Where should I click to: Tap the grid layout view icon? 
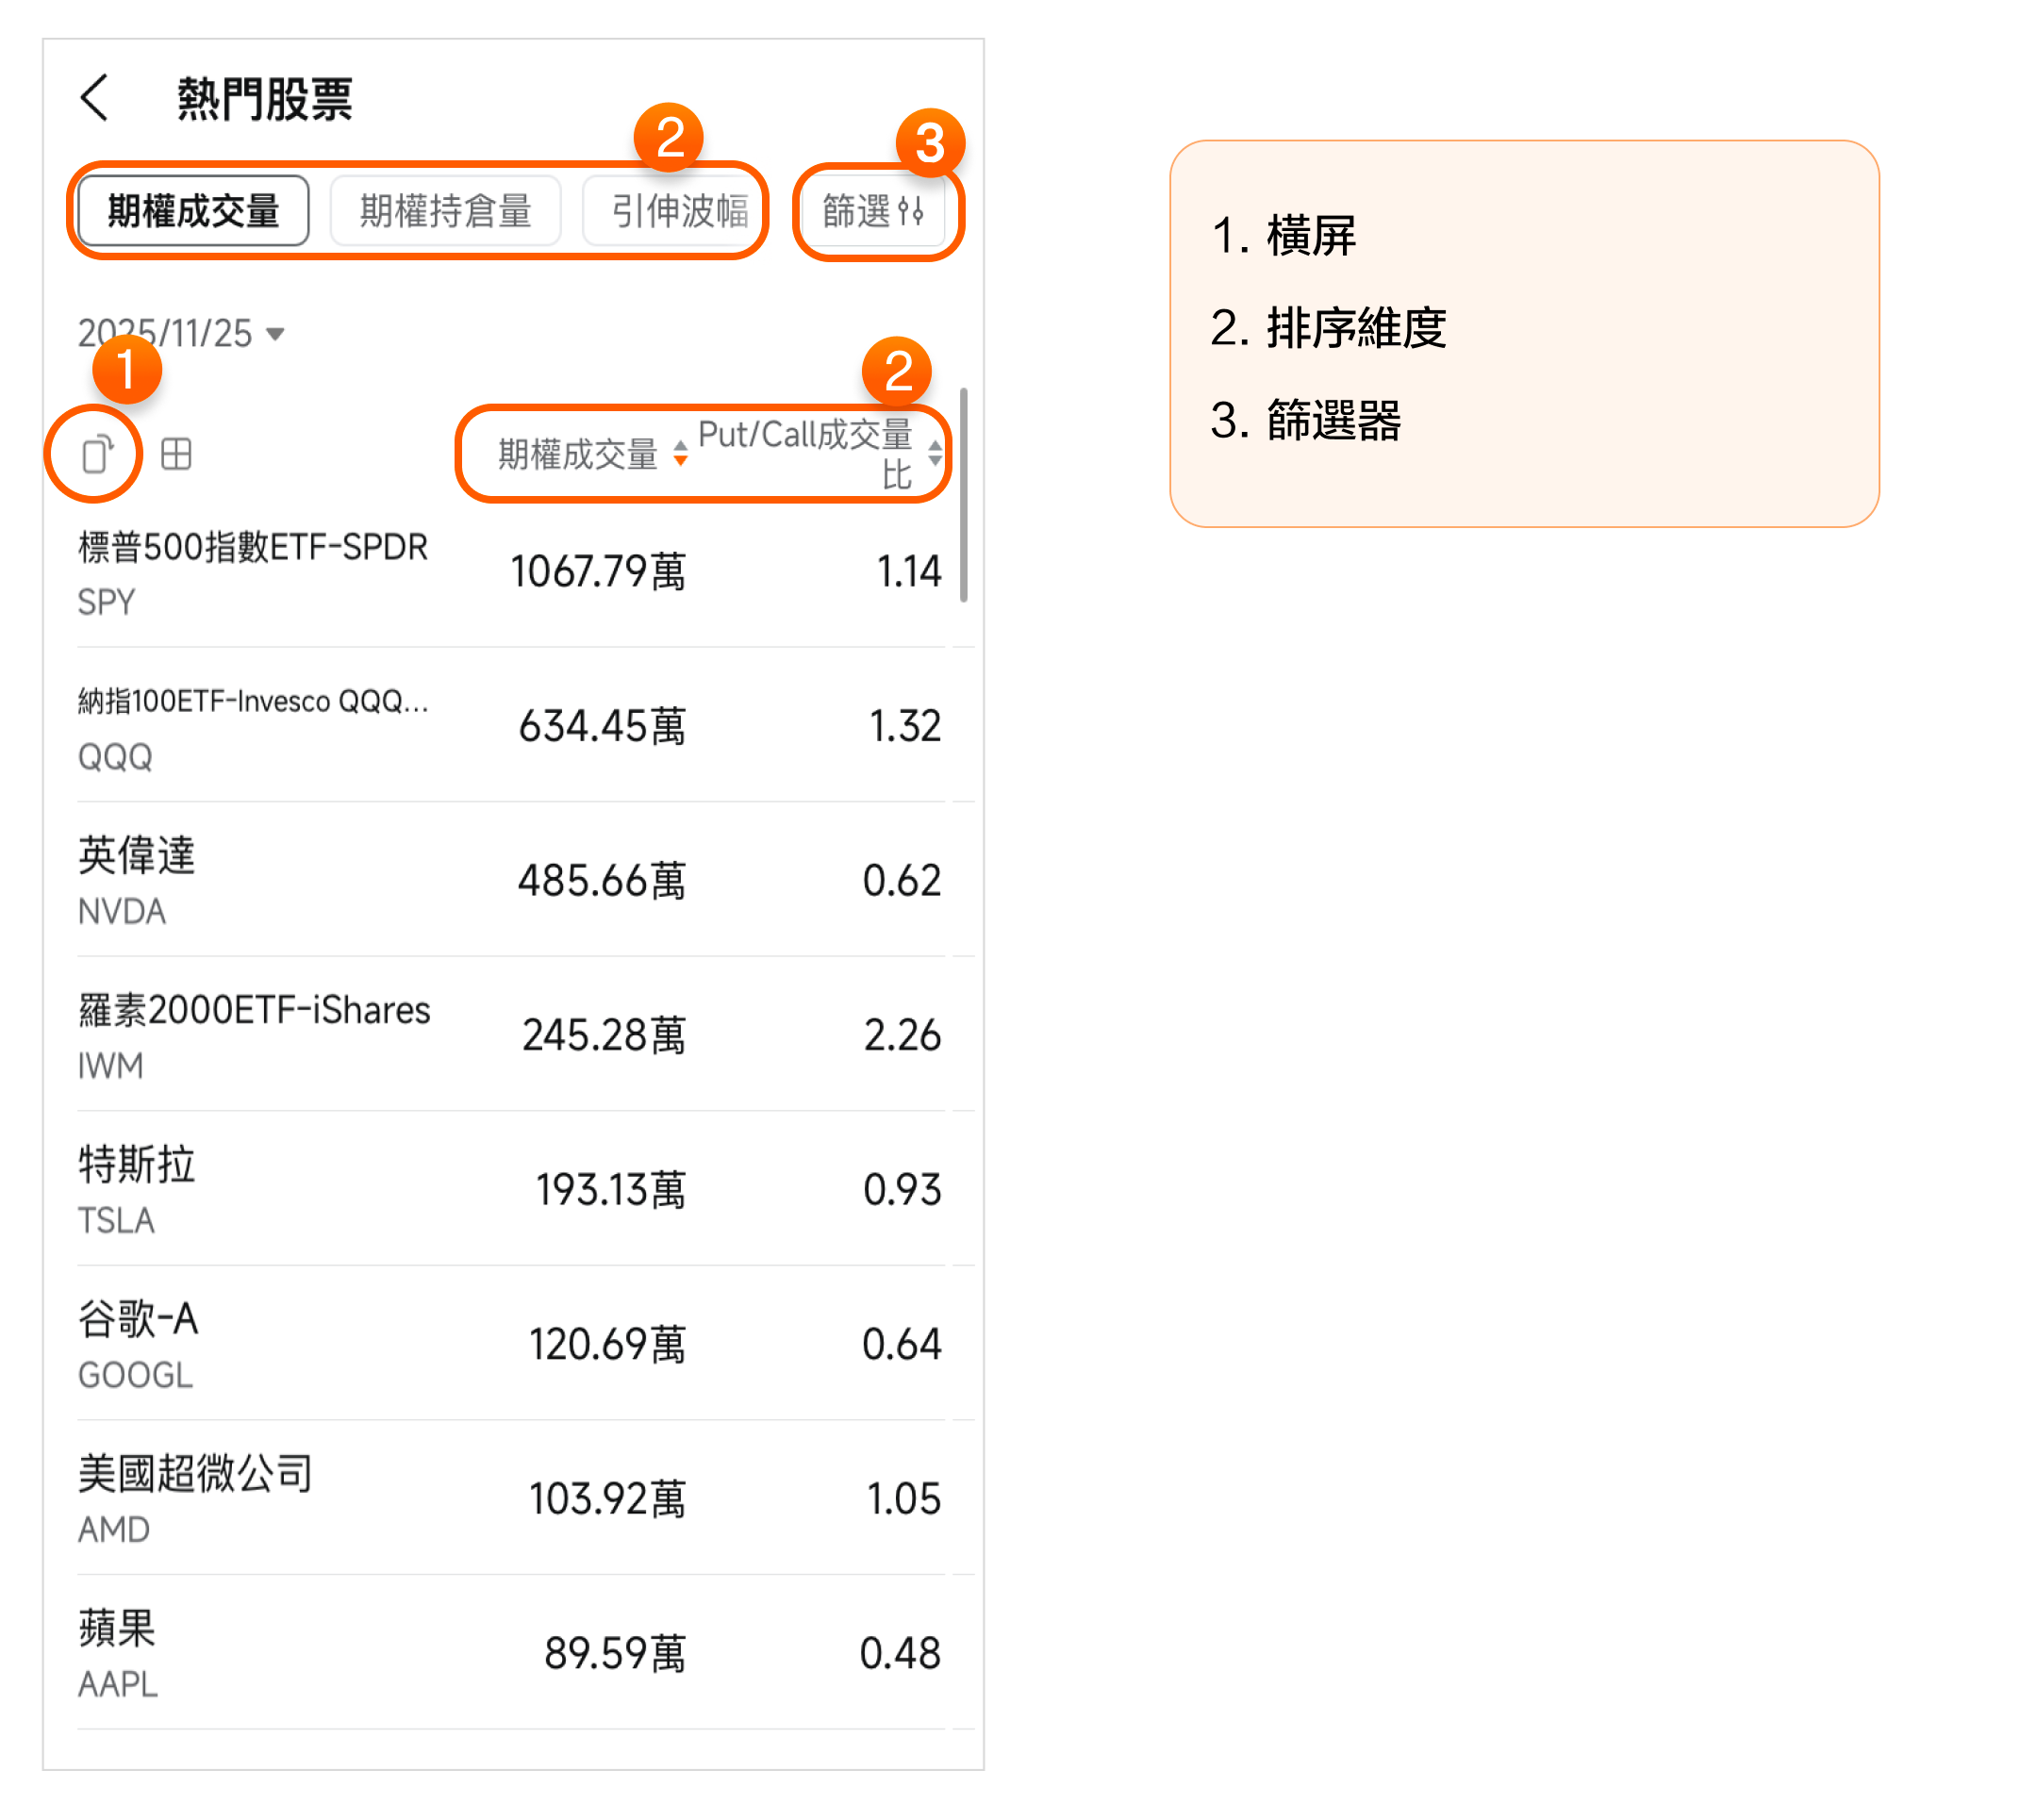[176, 455]
